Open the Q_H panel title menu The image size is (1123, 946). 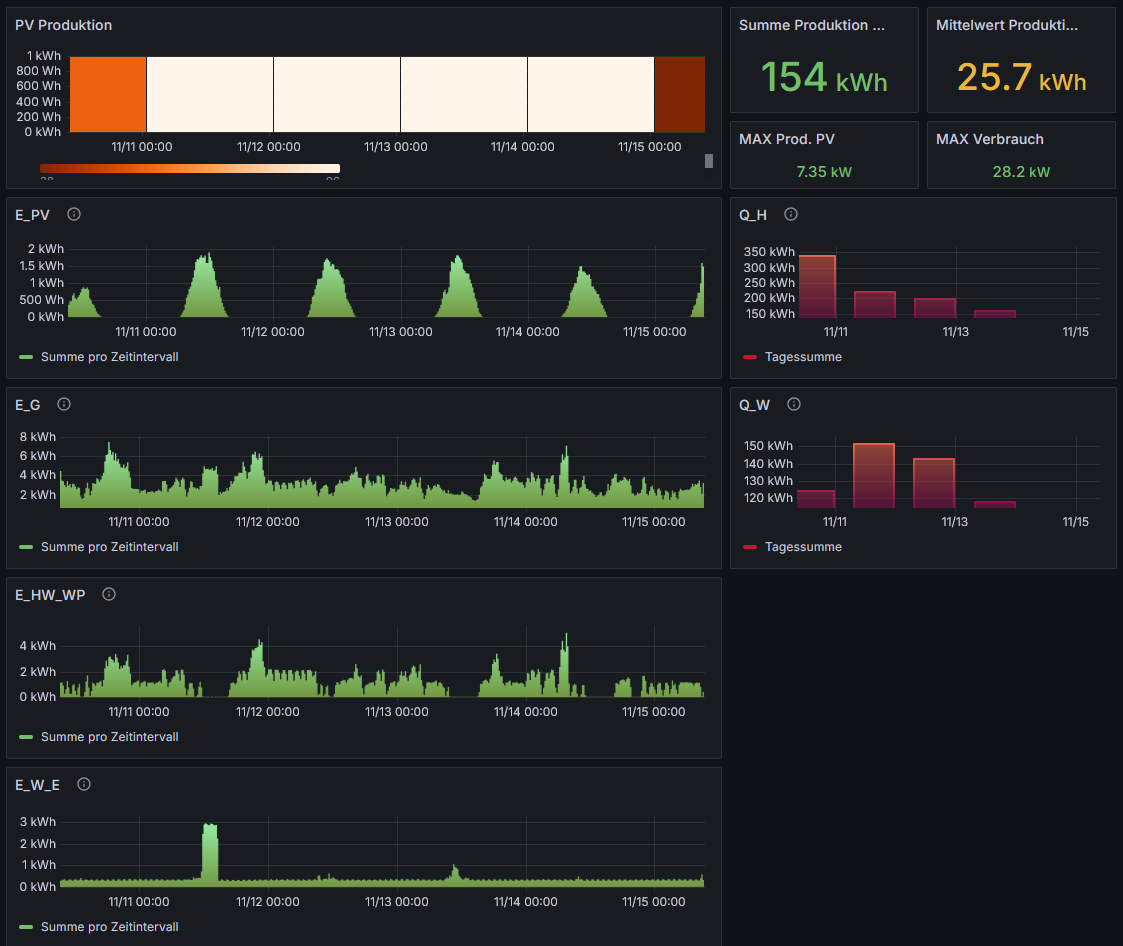753,215
